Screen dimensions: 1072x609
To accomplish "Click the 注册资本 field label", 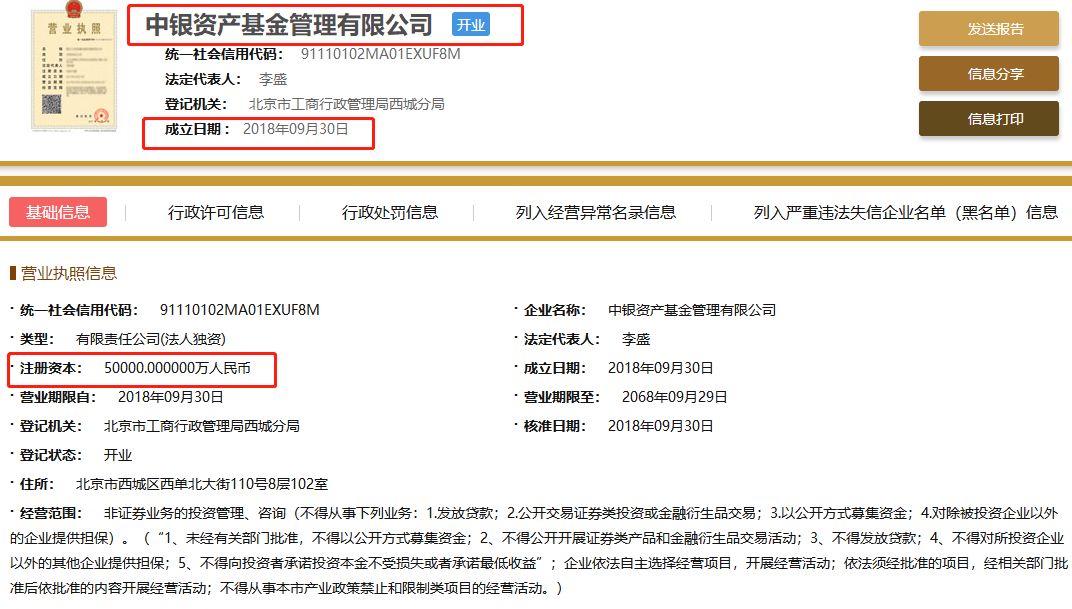I will coord(51,368).
